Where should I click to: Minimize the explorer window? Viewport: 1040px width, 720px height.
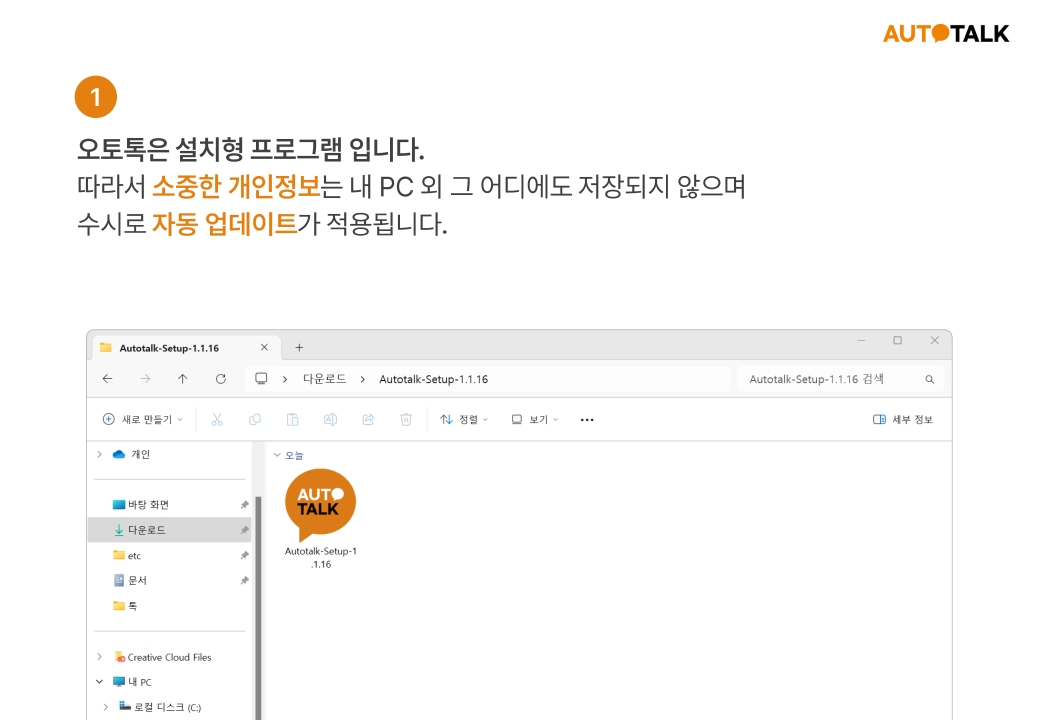861,340
